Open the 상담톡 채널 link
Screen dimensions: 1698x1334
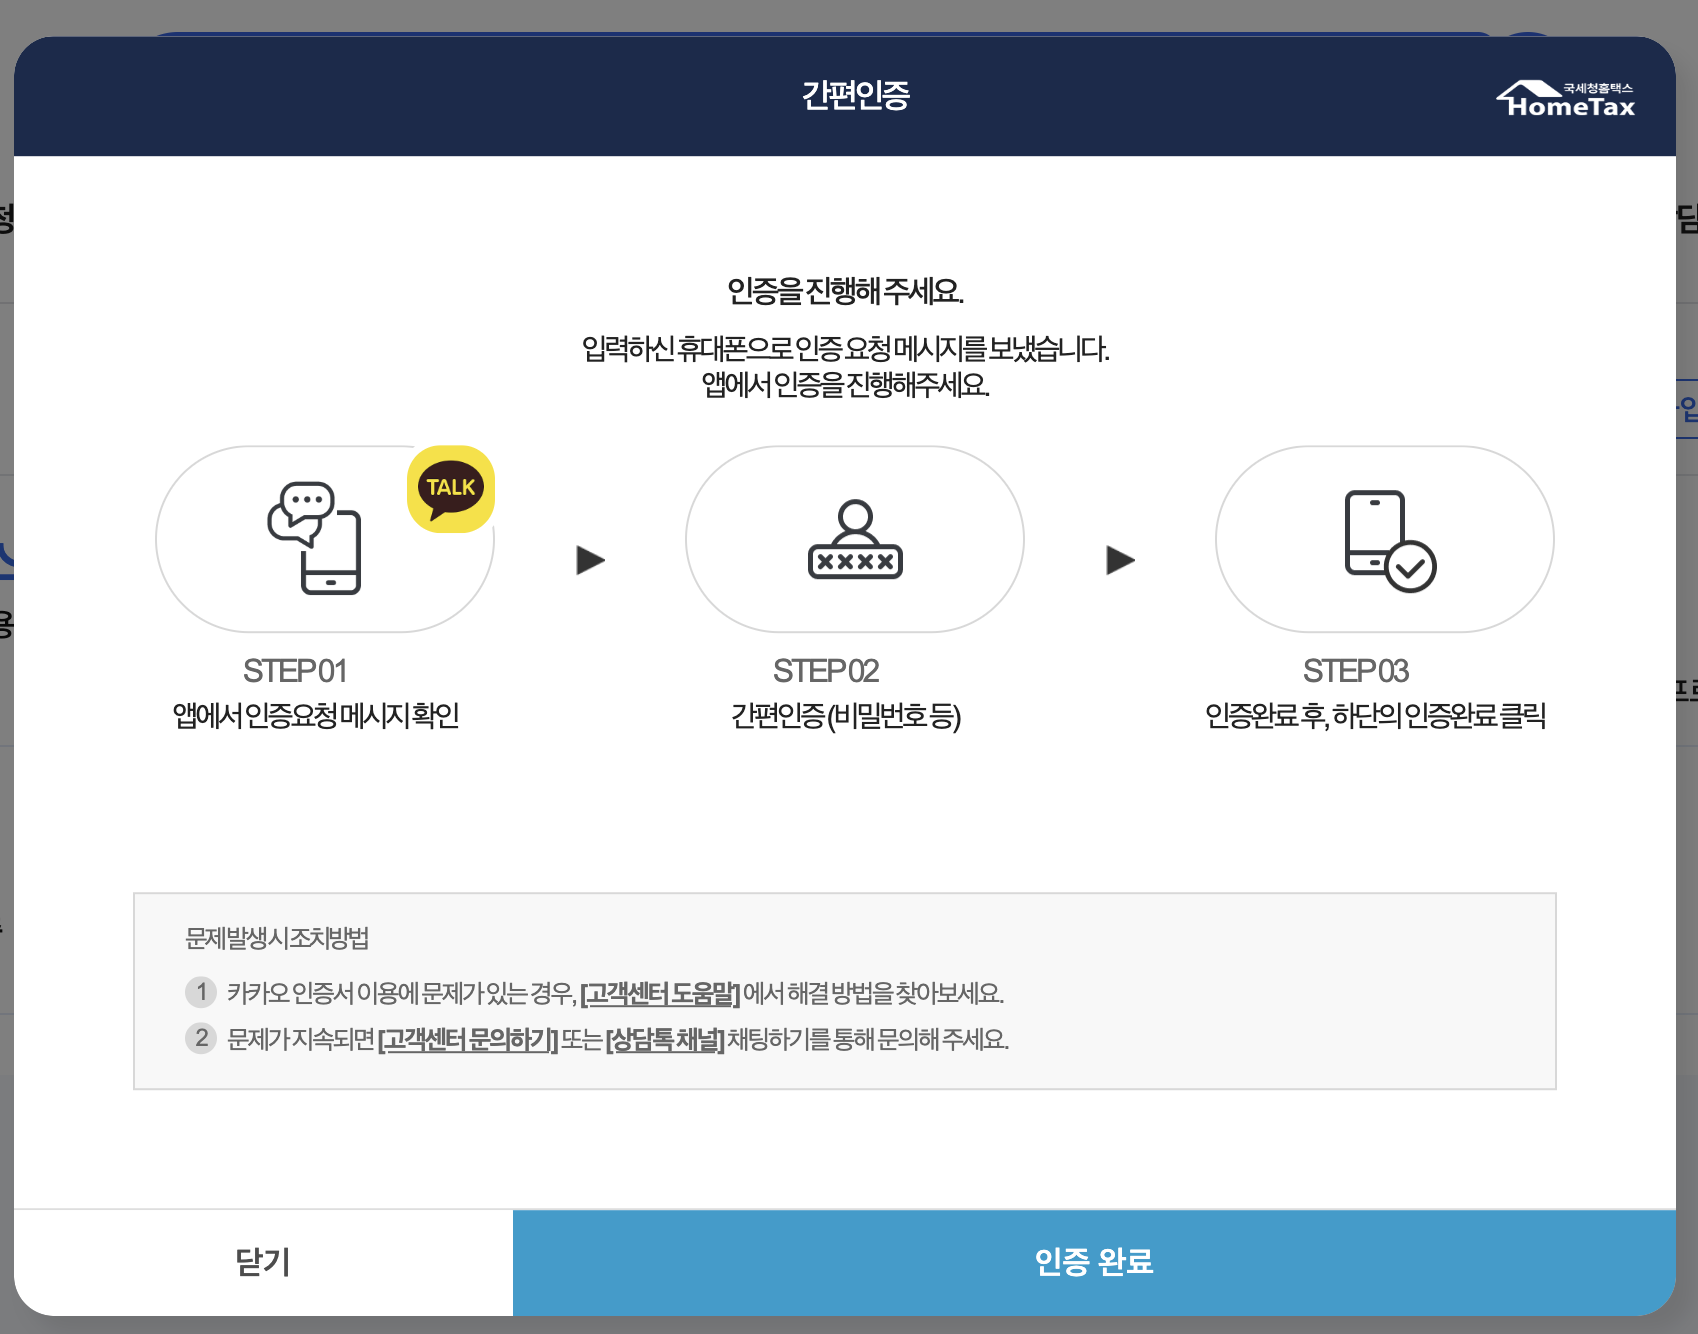point(663,1040)
